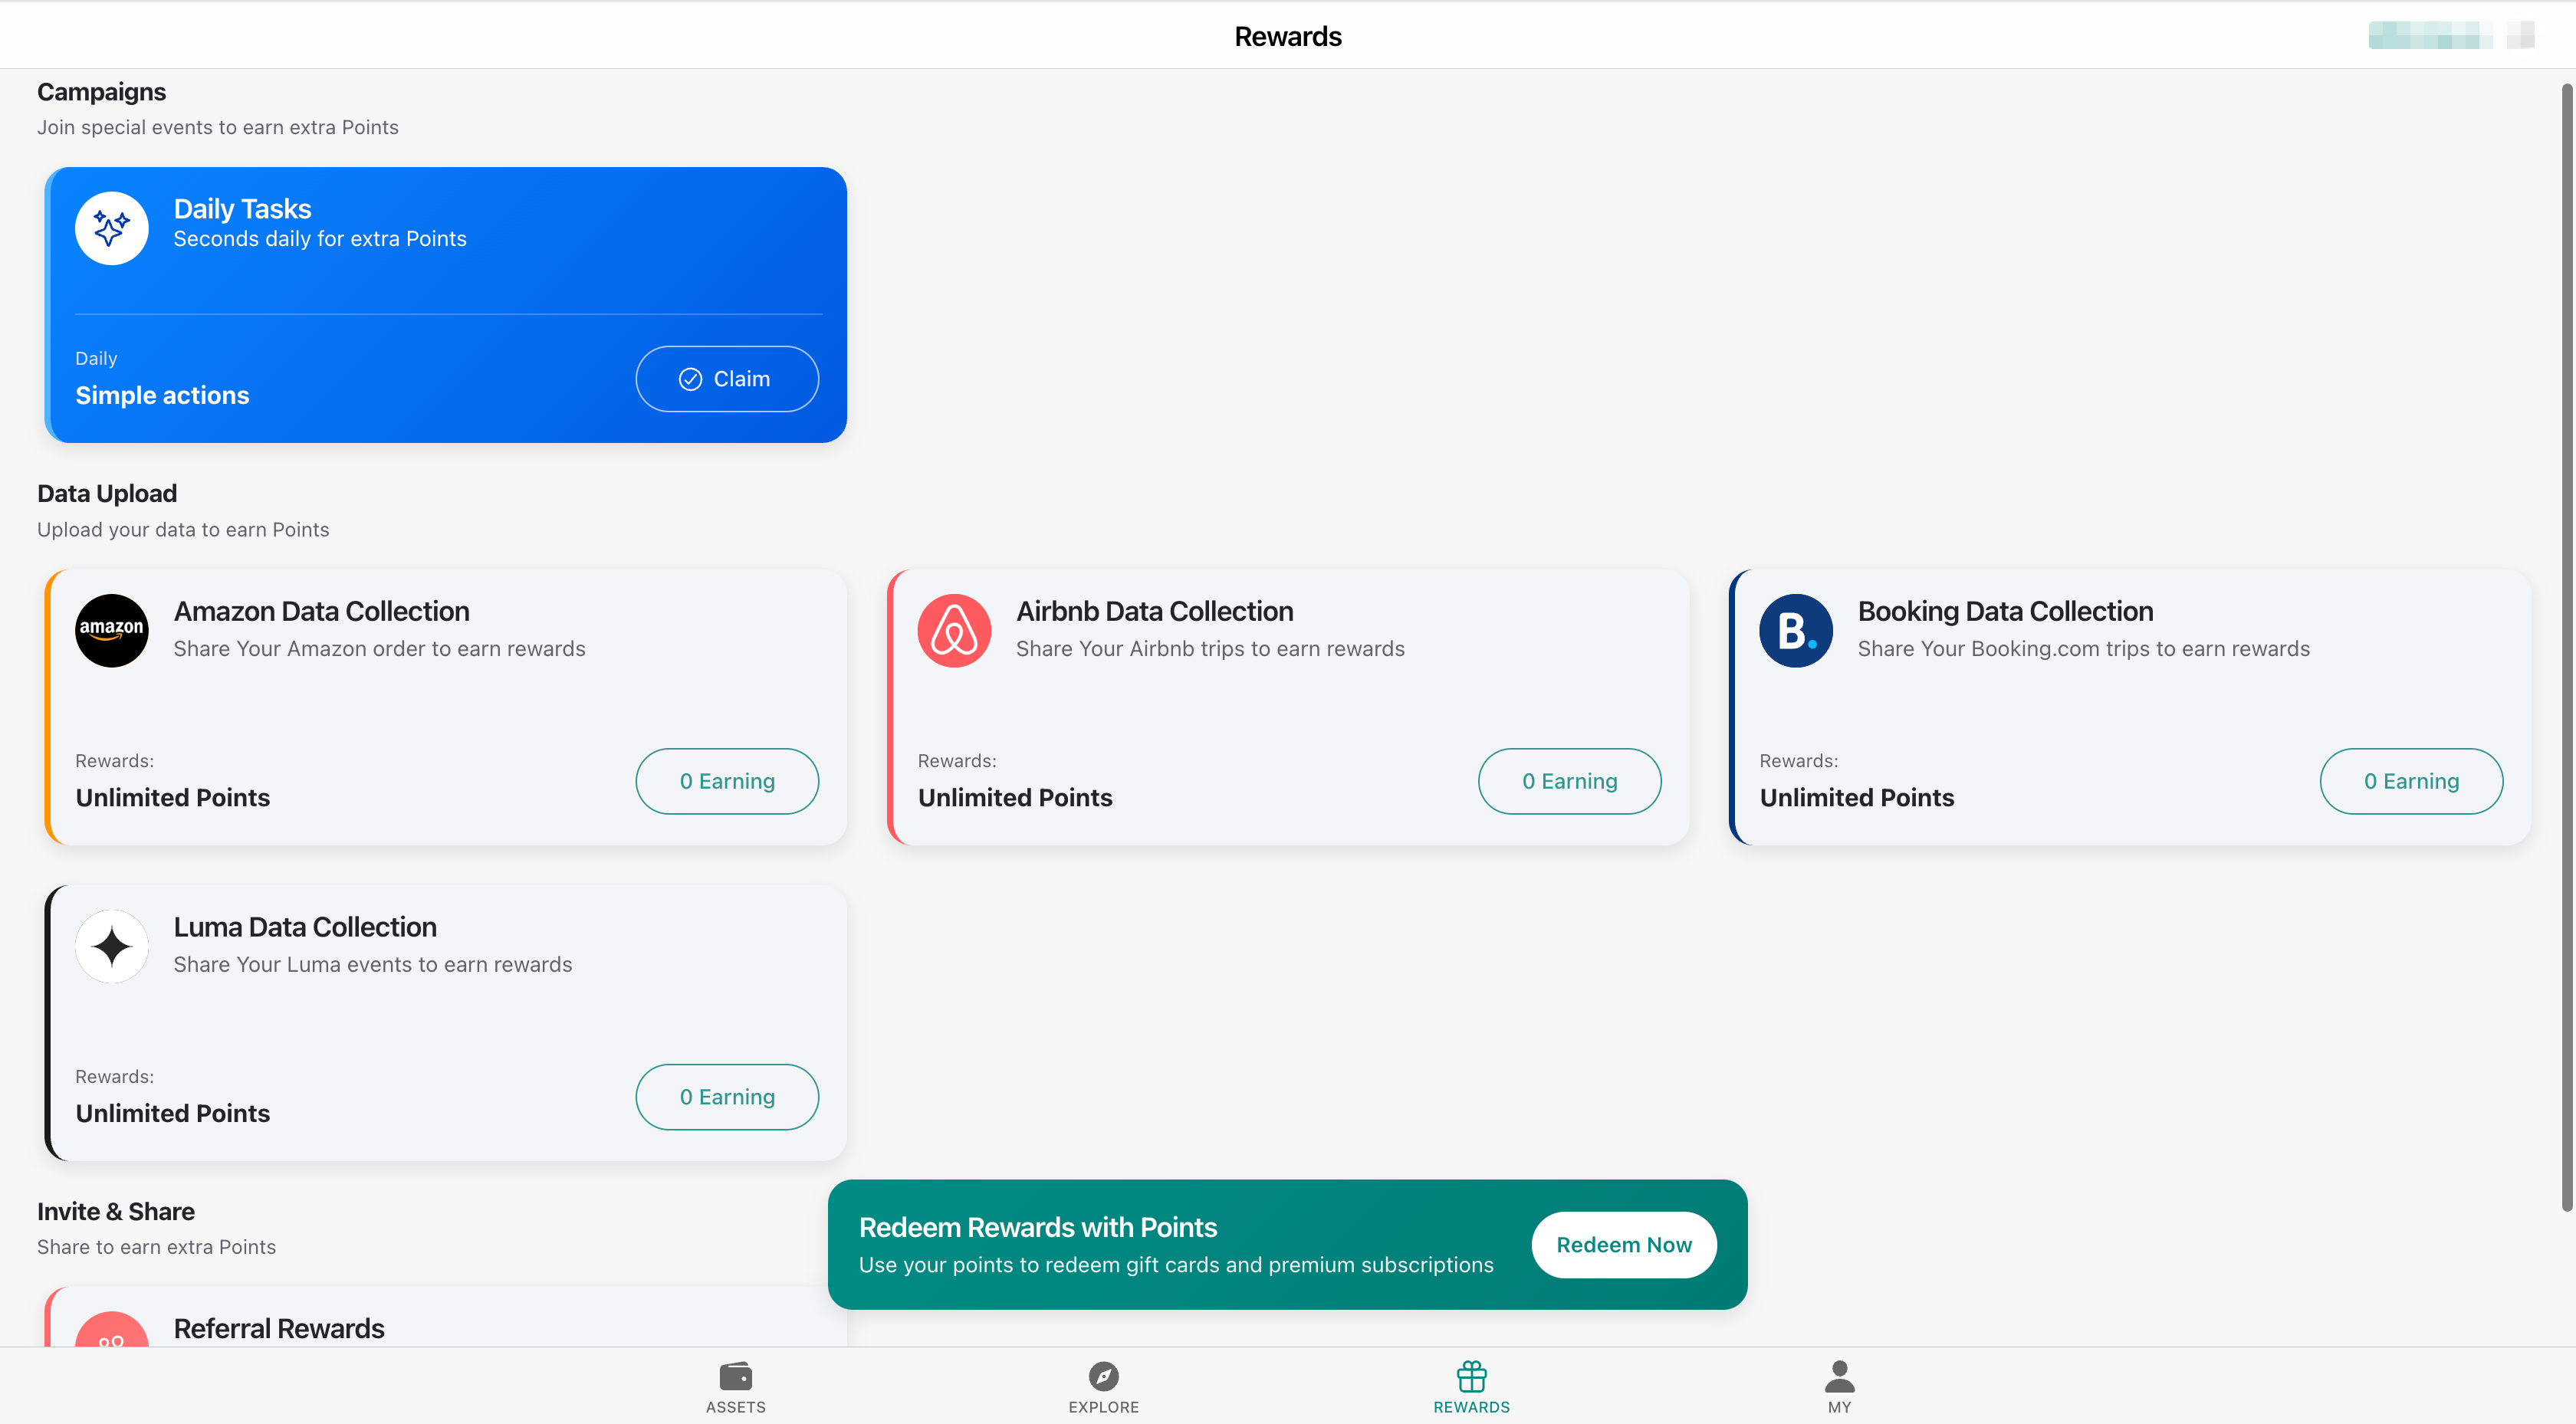Click the Airbnb logo icon
This screenshot has width=2576, height=1424.
[x=954, y=630]
